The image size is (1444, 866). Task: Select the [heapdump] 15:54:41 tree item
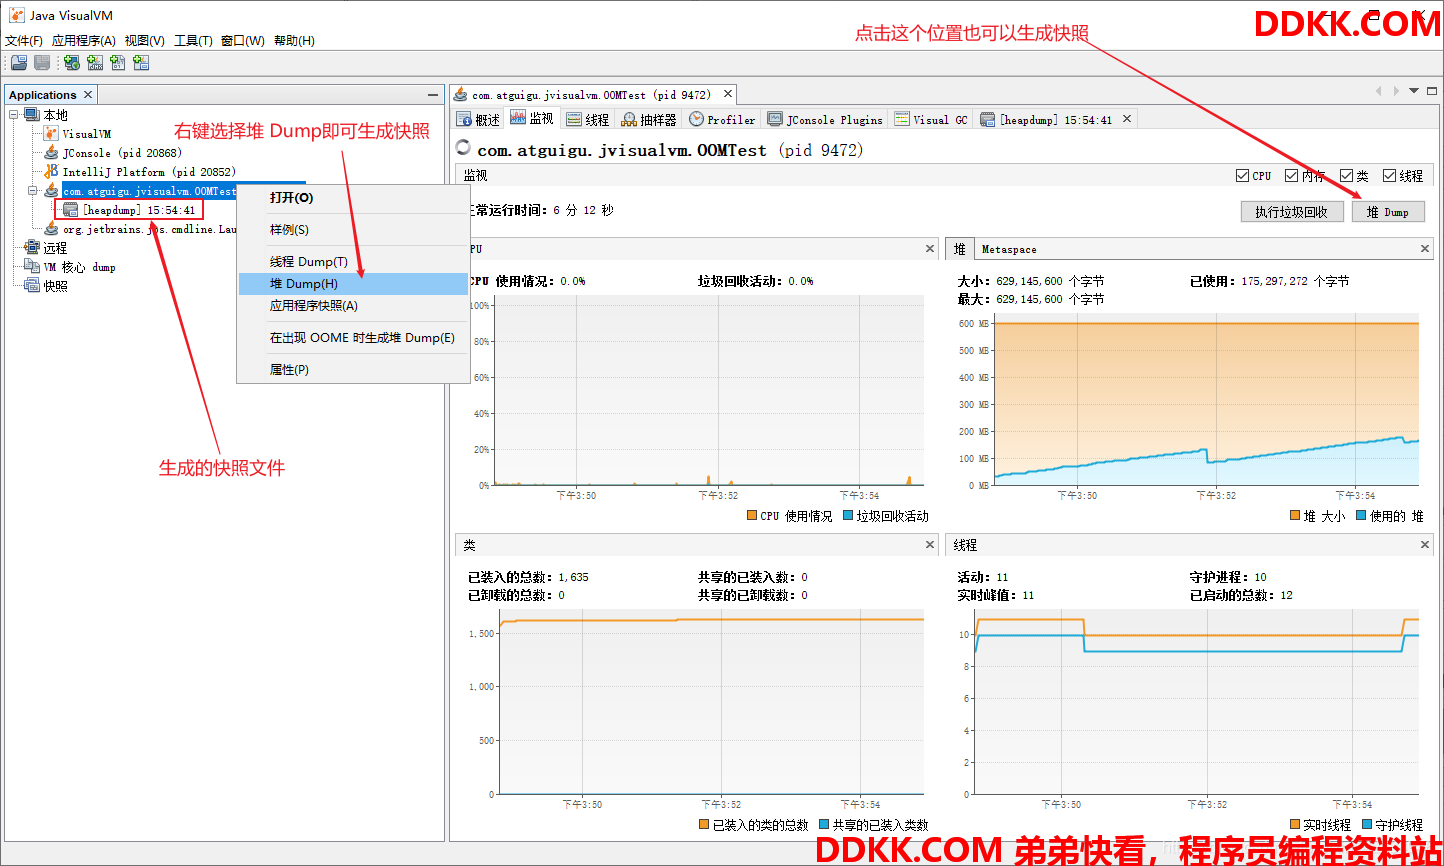tap(129, 210)
